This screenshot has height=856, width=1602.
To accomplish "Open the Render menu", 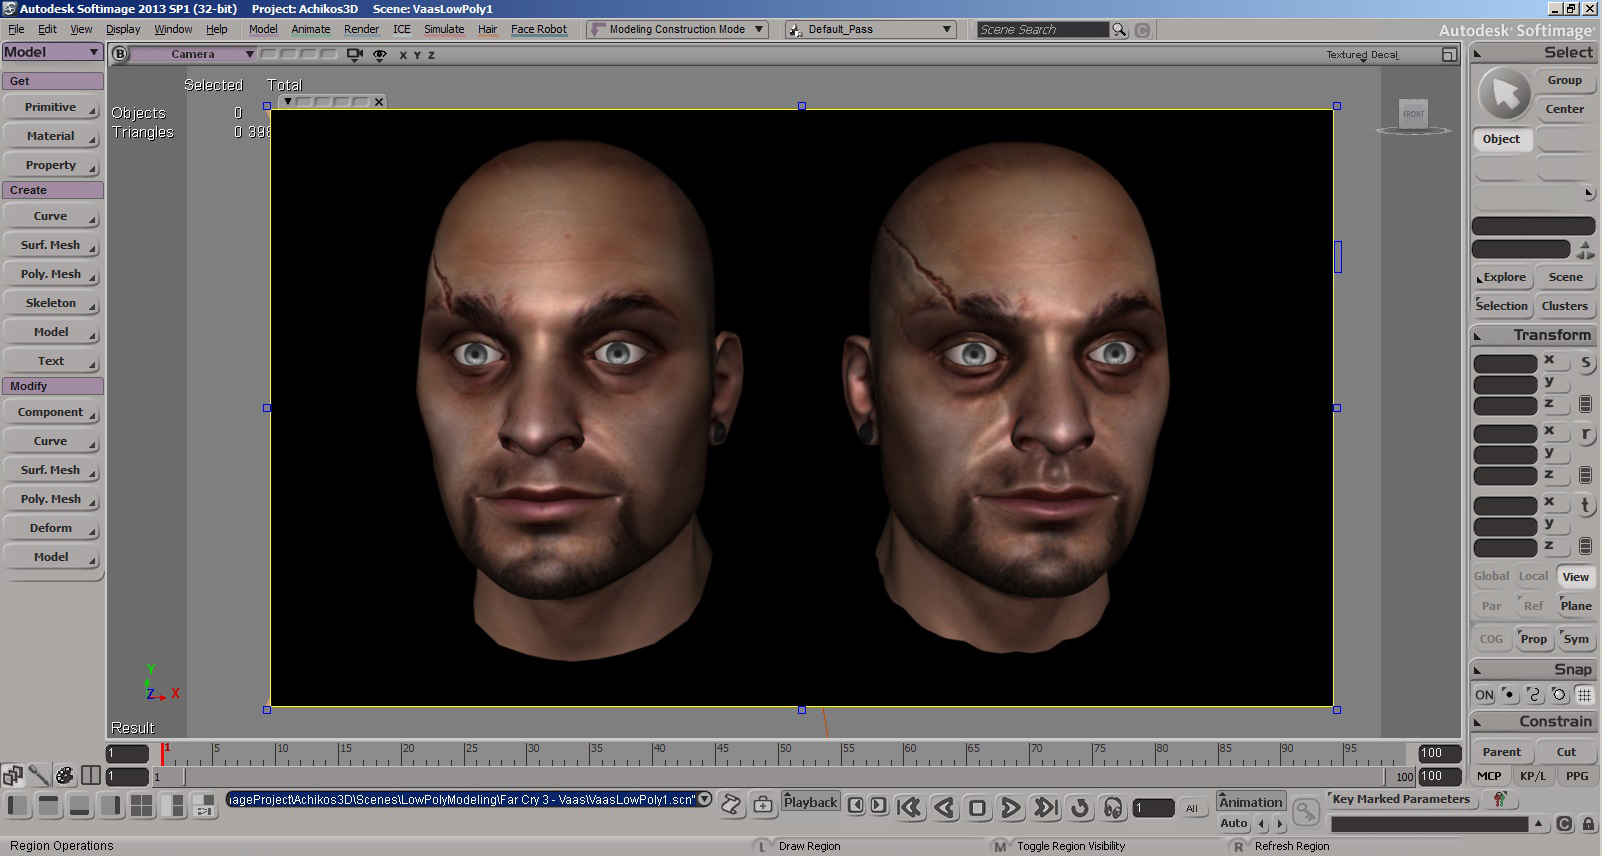I will click(361, 29).
